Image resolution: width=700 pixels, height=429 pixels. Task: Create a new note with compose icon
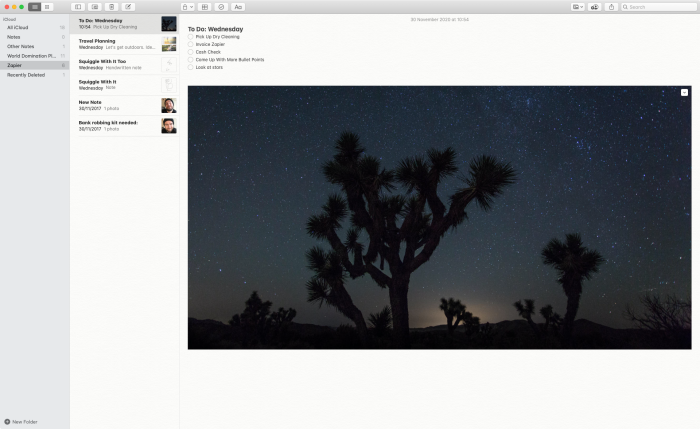(x=128, y=7)
